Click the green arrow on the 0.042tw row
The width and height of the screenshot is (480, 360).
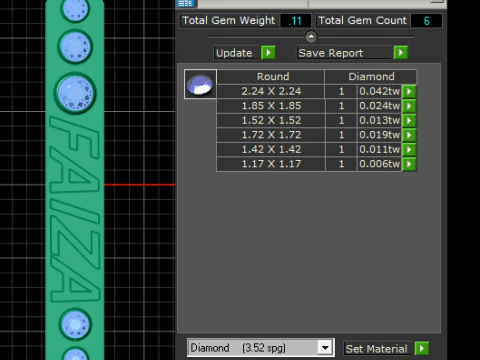409,91
